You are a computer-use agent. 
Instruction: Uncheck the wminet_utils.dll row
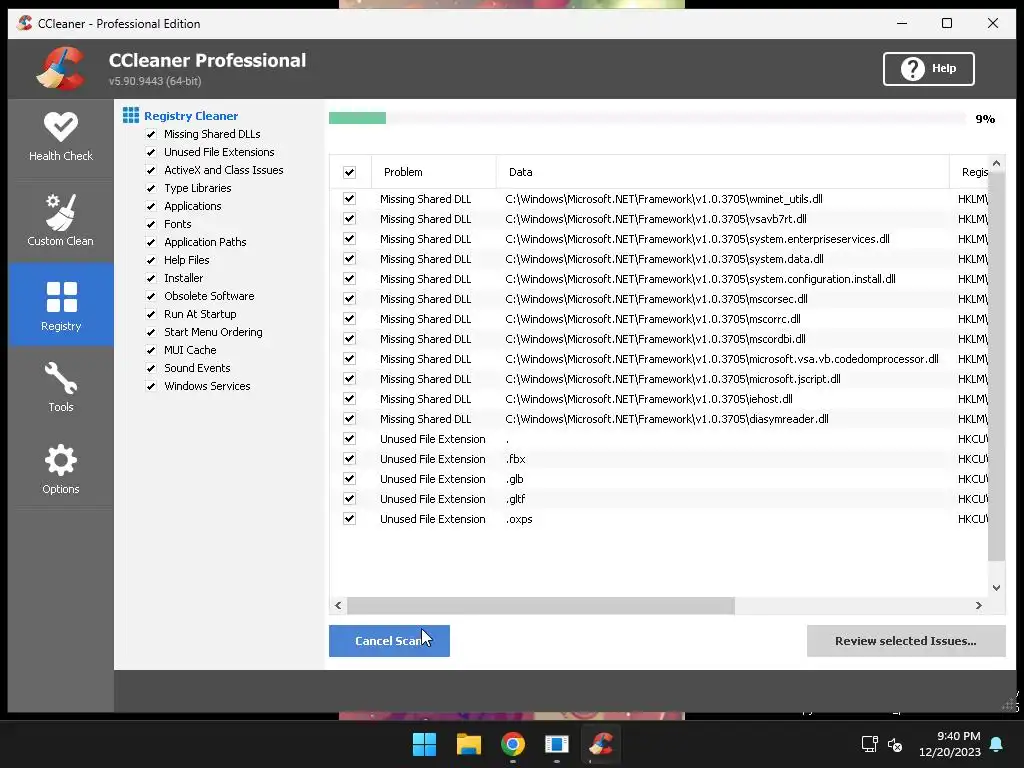click(349, 199)
